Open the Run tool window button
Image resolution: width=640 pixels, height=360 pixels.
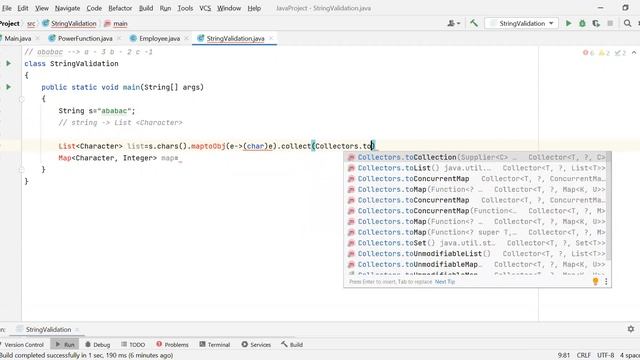(65, 344)
